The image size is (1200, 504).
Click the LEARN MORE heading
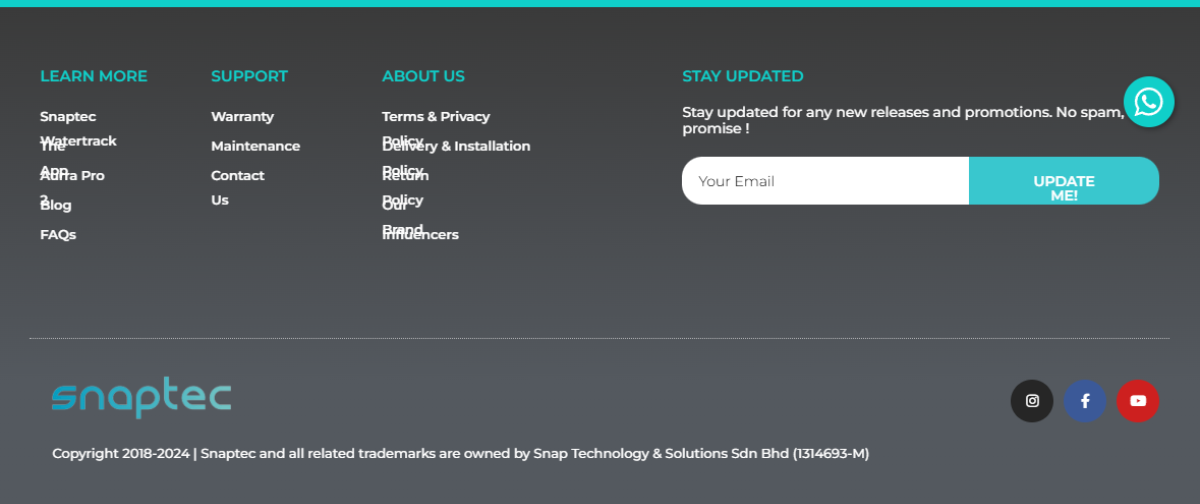[x=93, y=76]
